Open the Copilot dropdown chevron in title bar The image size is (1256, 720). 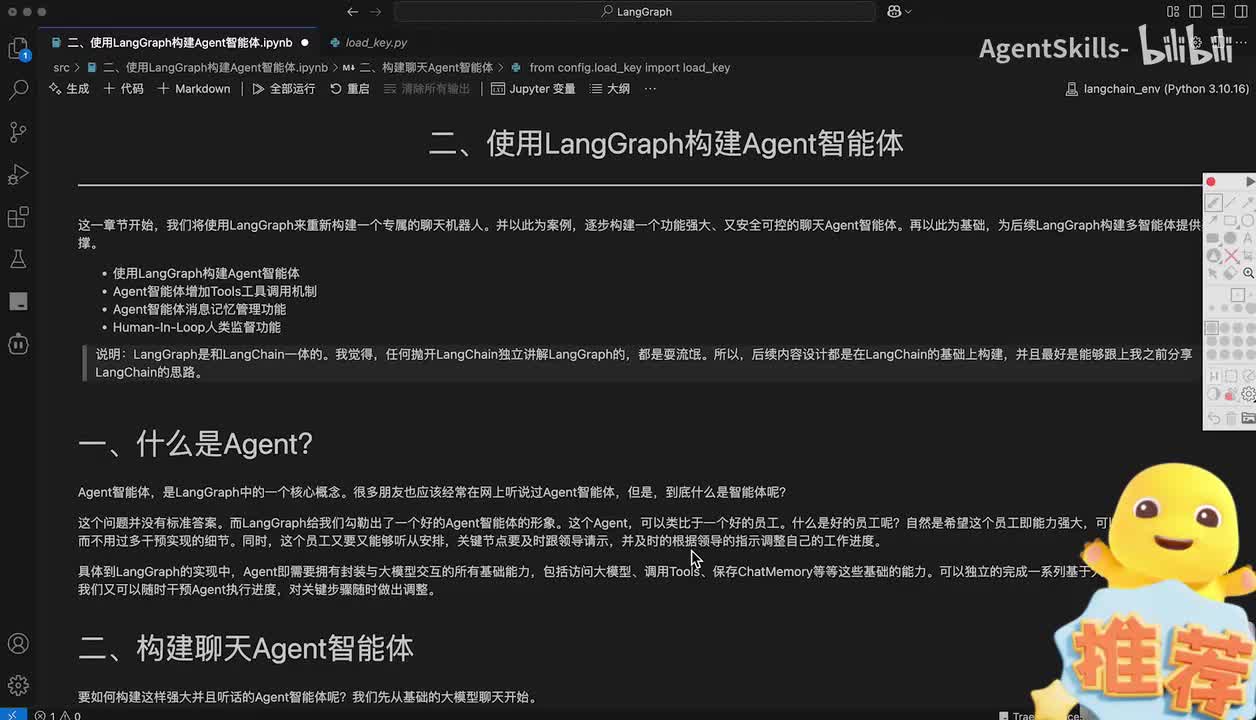coord(908,12)
